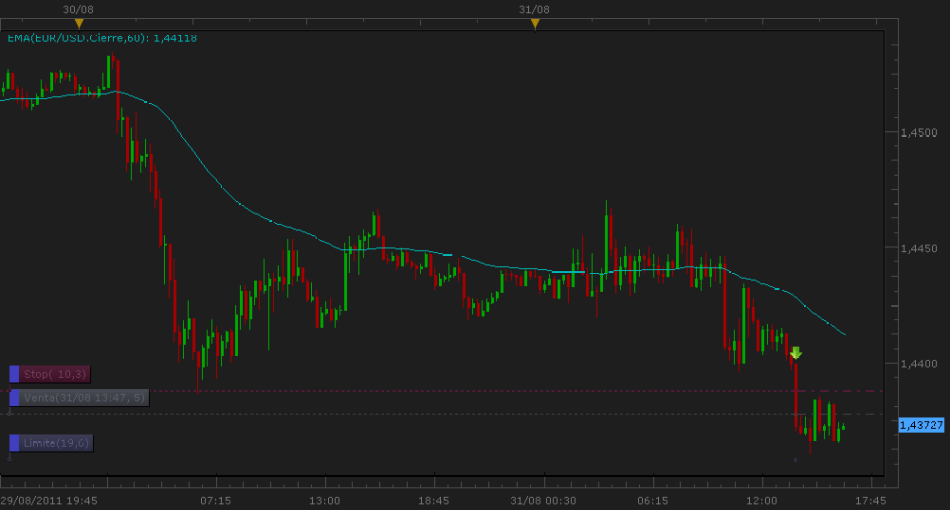Click the 30/08 triangle date marker
This screenshot has width=950, height=510.
79,24
